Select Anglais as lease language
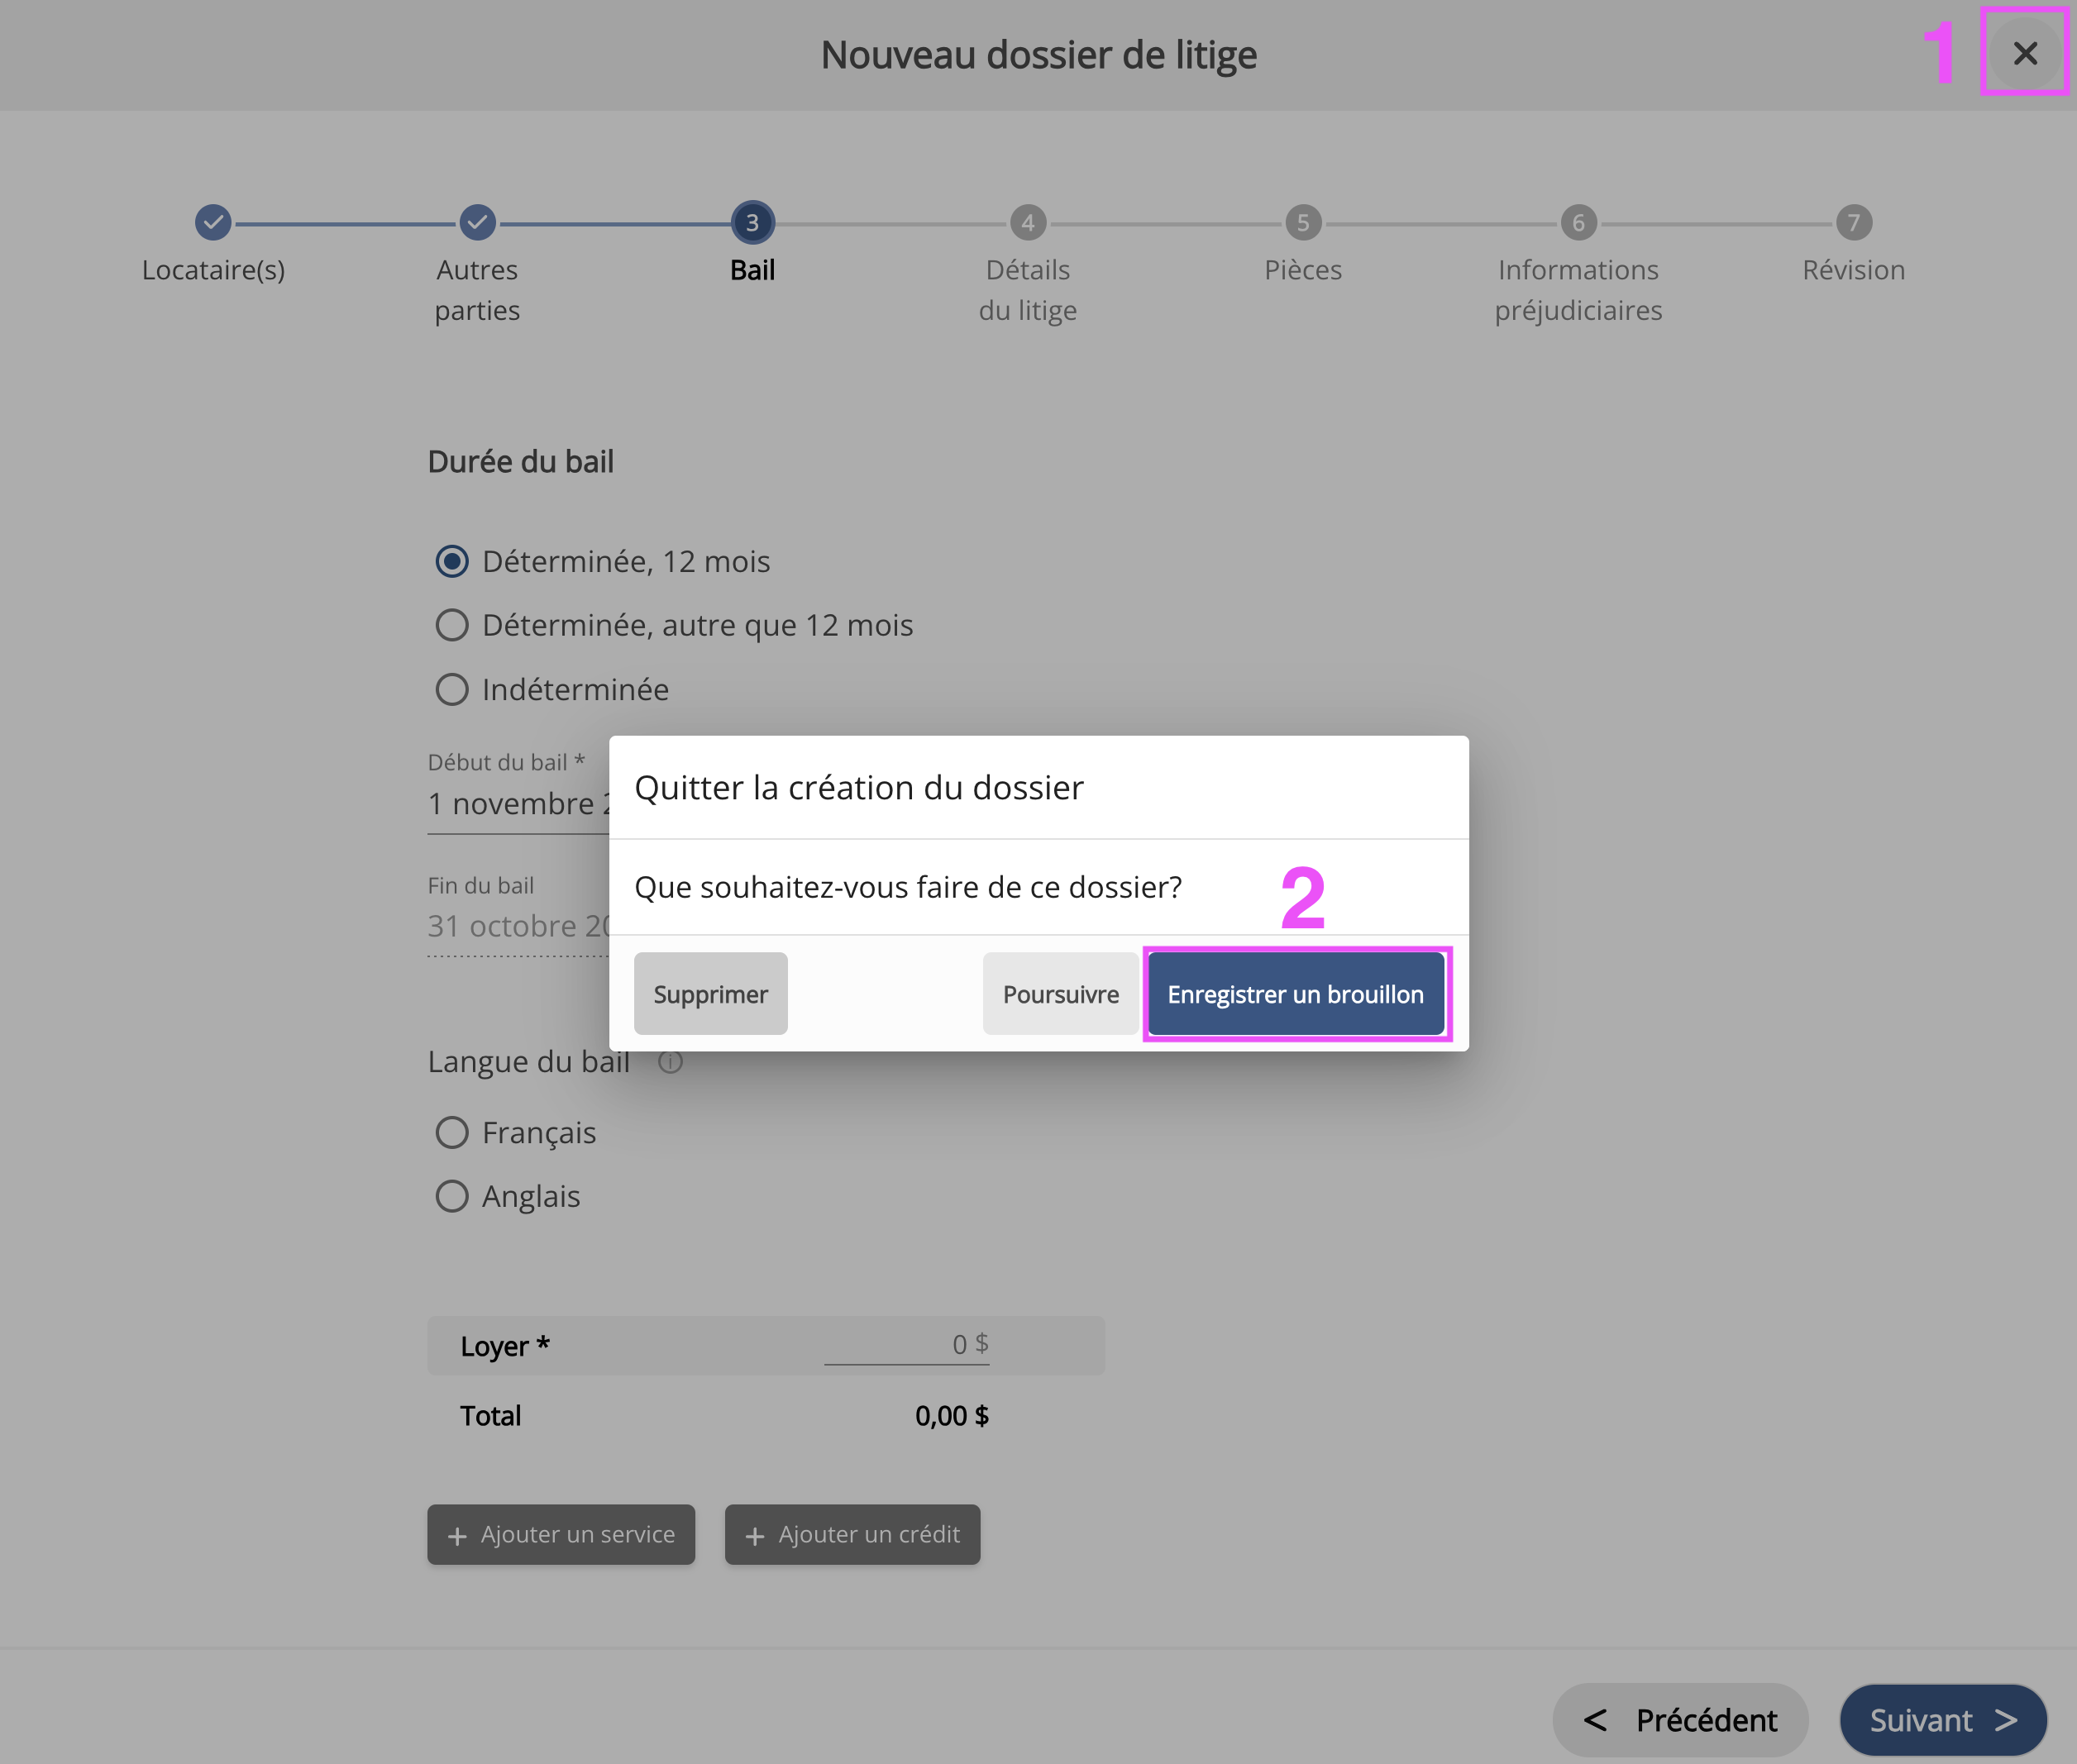This screenshot has height=1764, width=2077. tap(452, 1196)
